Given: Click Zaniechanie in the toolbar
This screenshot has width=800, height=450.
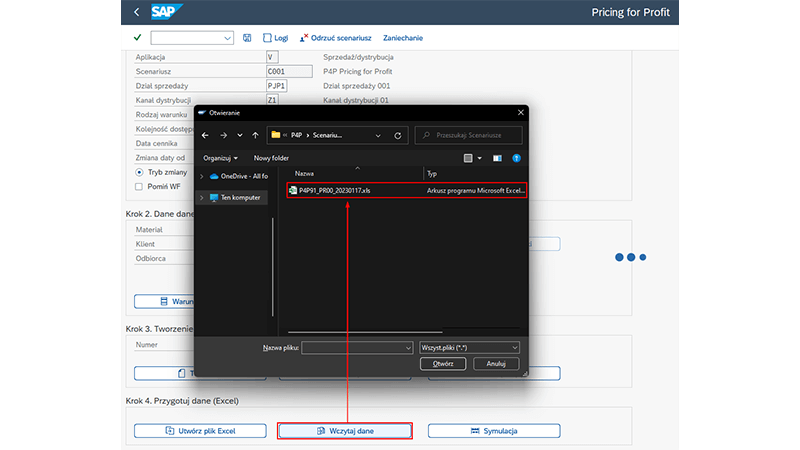Looking at the screenshot, I should pyautogui.click(x=403, y=38).
